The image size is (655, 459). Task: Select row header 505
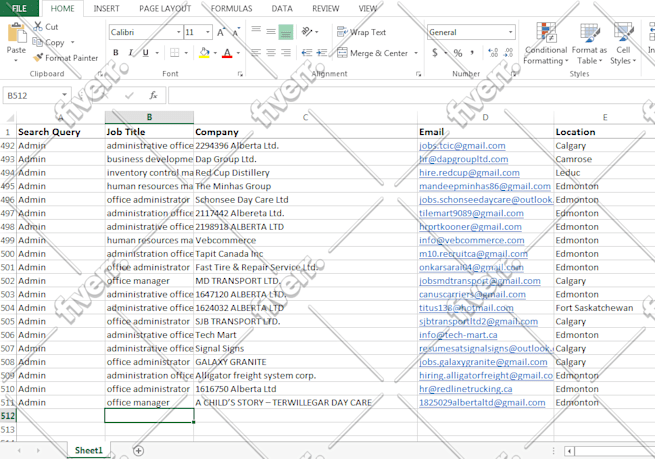pyautogui.click(x=8, y=321)
